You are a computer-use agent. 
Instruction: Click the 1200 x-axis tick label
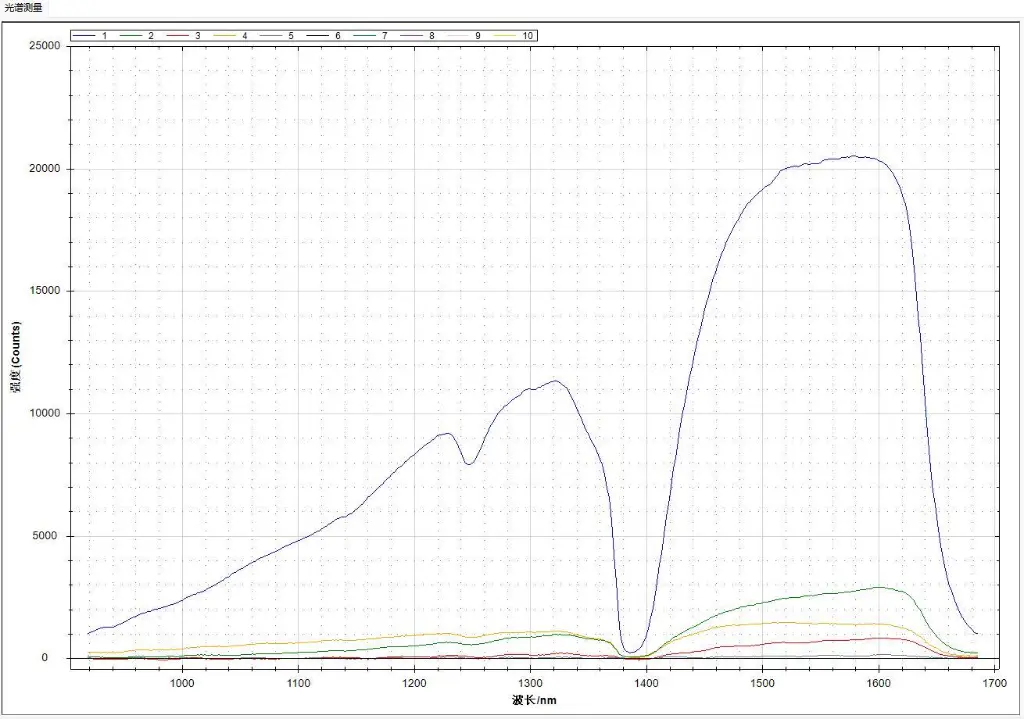(x=414, y=683)
